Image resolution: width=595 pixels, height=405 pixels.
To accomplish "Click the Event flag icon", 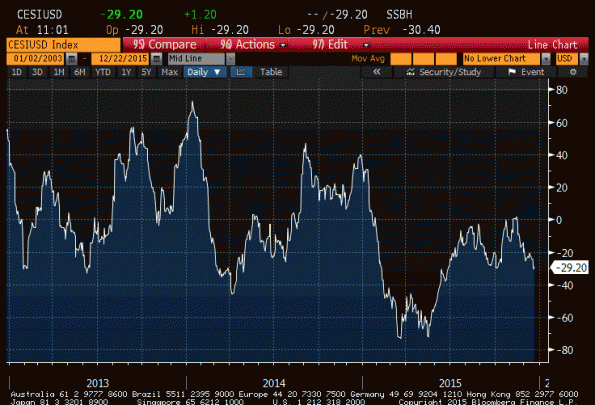I will (512, 72).
